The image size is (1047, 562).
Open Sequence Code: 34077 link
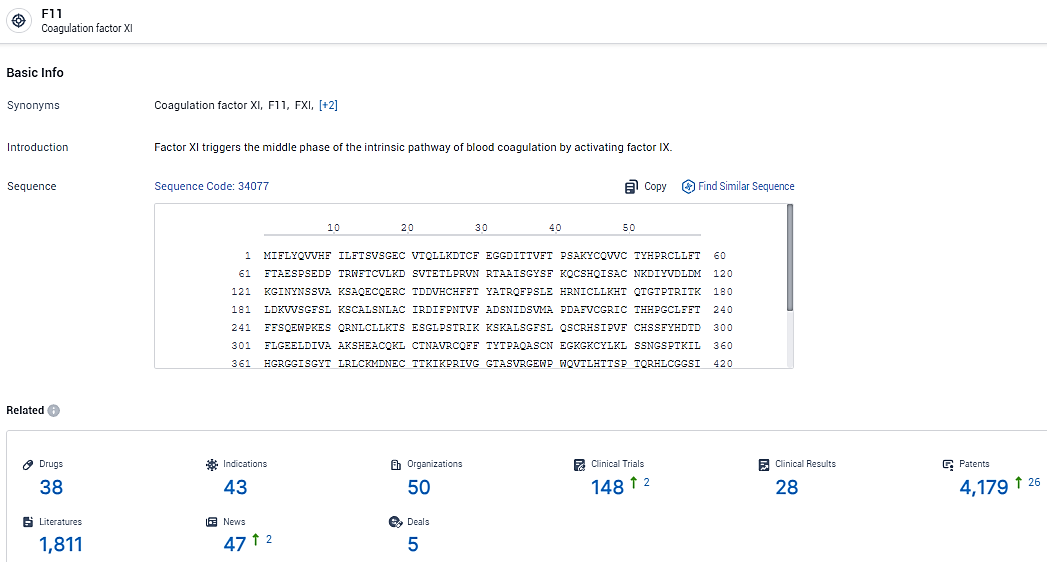(x=211, y=186)
